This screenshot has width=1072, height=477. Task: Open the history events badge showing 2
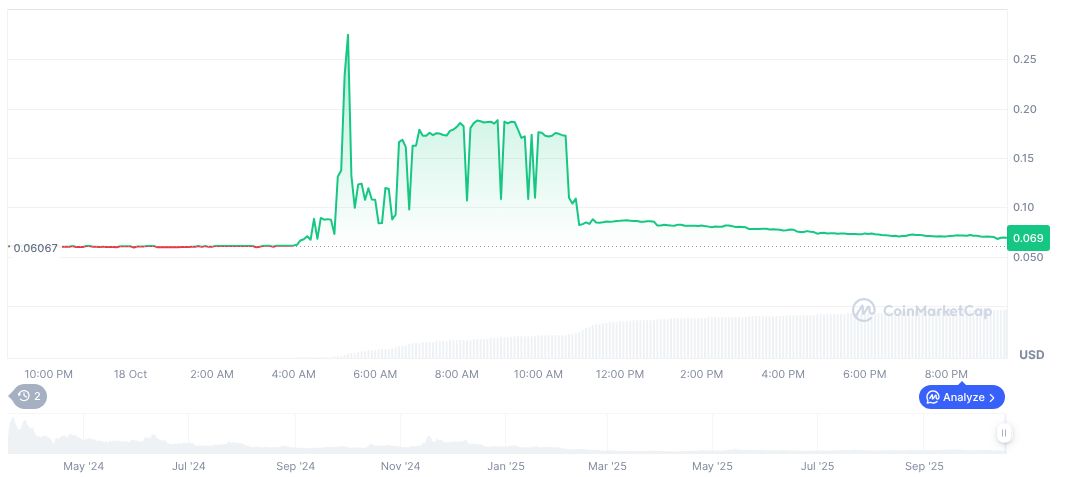(29, 396)
